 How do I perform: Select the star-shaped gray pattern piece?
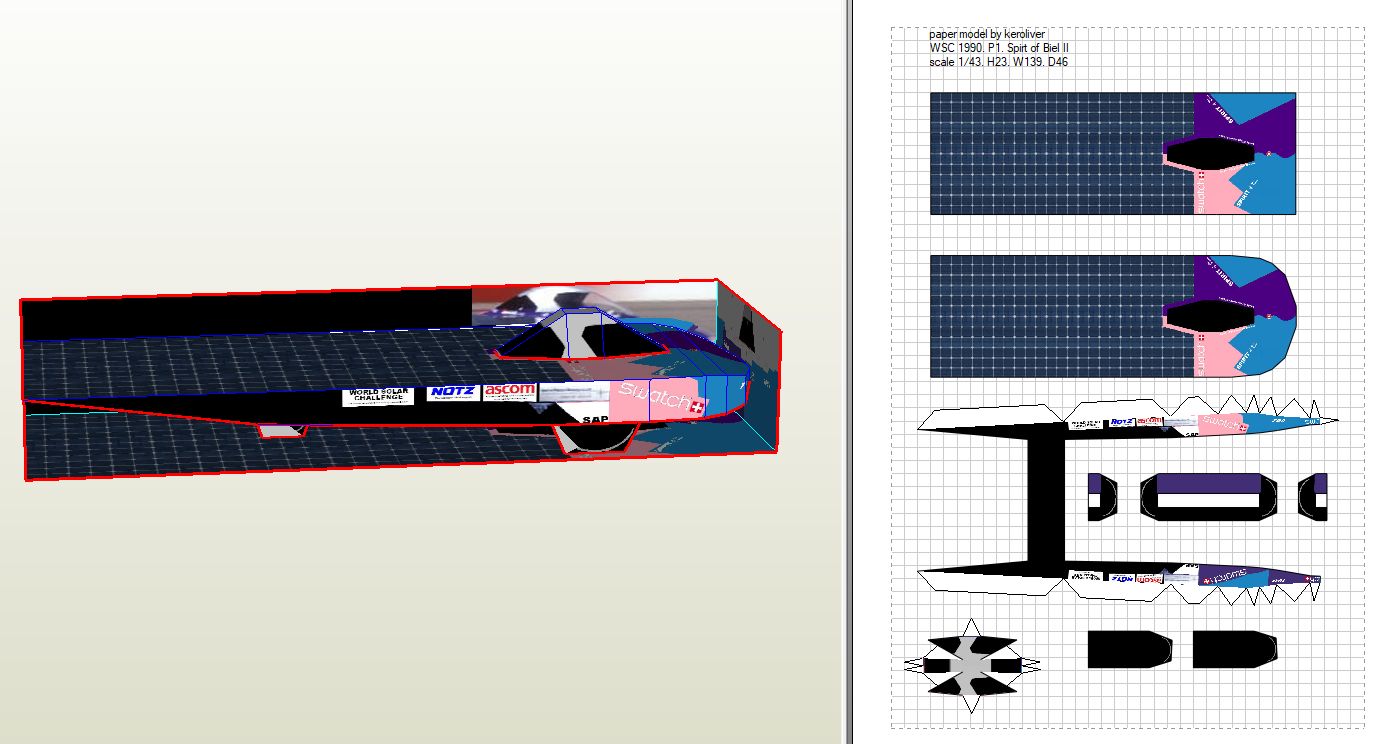click(x=971, y=665)
